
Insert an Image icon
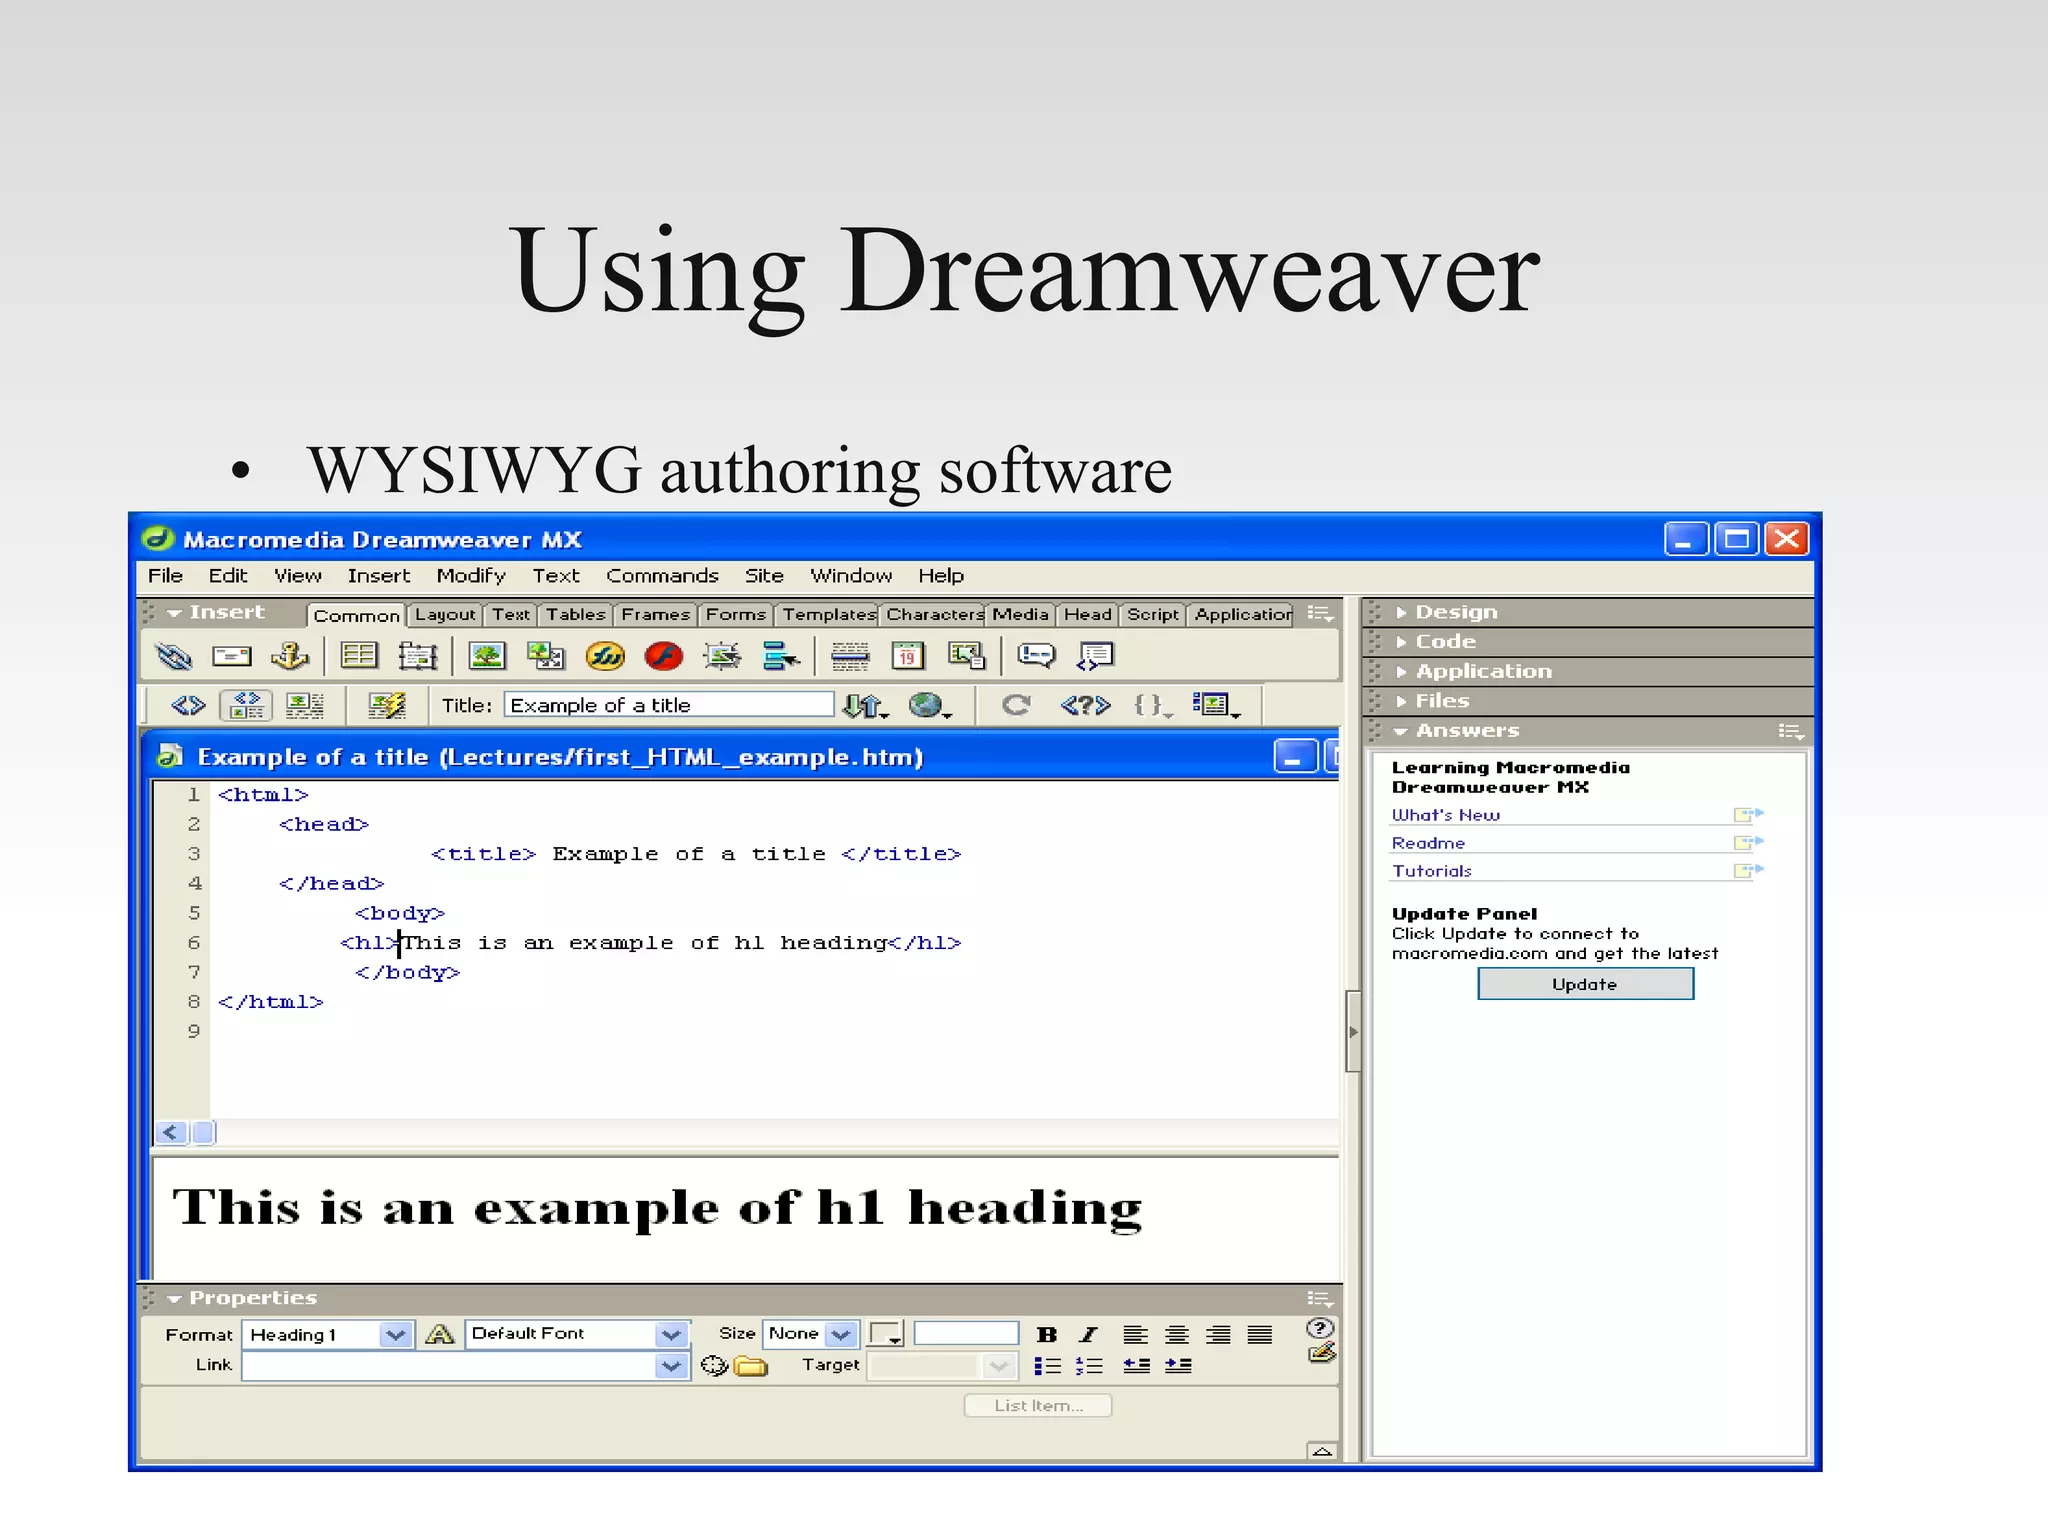click(487, 656)
